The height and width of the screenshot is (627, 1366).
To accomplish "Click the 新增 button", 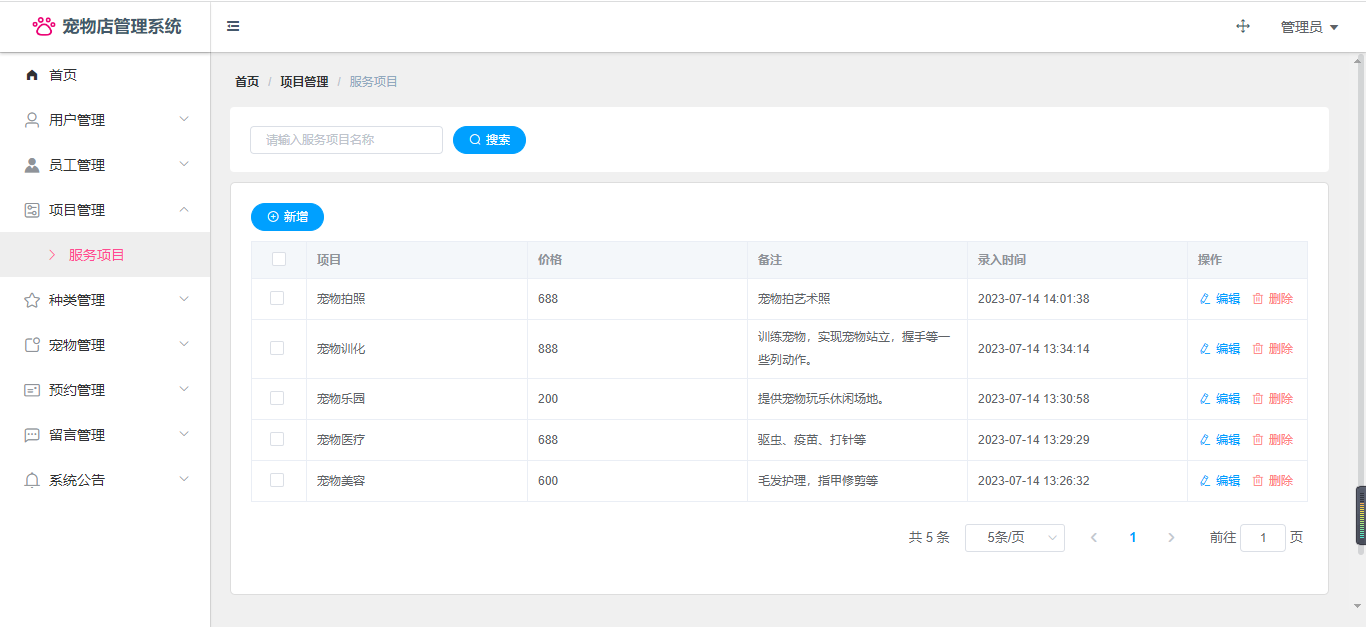I will [287, 217].
